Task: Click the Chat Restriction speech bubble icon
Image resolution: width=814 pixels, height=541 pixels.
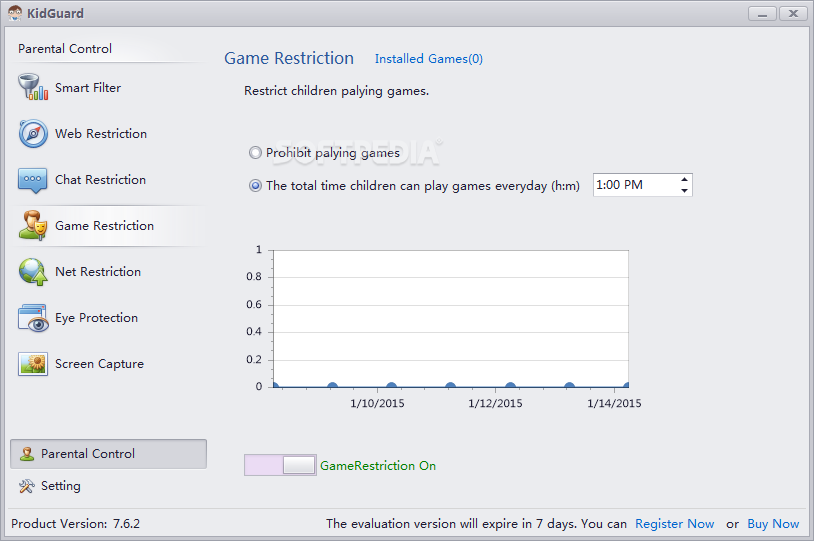Action: pyautogui.click(x=32, y=180)
